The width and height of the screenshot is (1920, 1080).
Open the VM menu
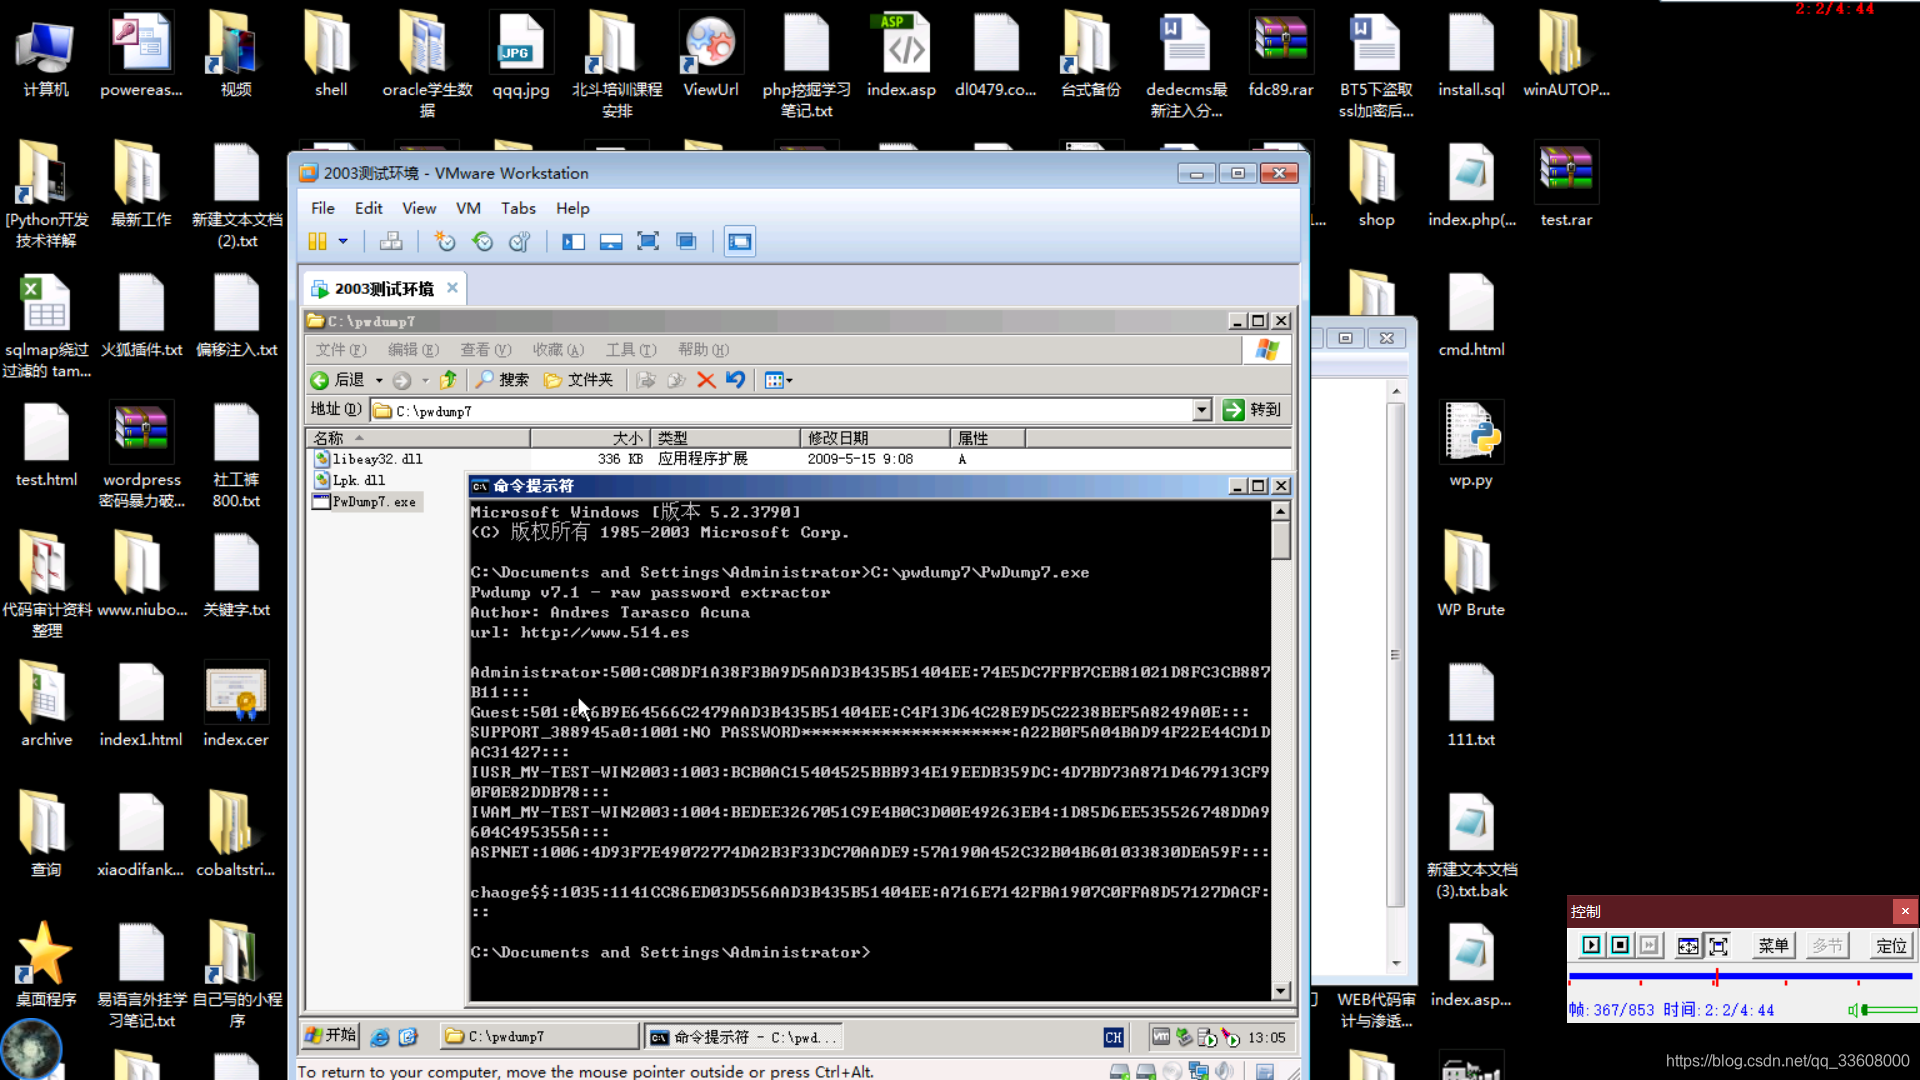click(x=468, y=208)
